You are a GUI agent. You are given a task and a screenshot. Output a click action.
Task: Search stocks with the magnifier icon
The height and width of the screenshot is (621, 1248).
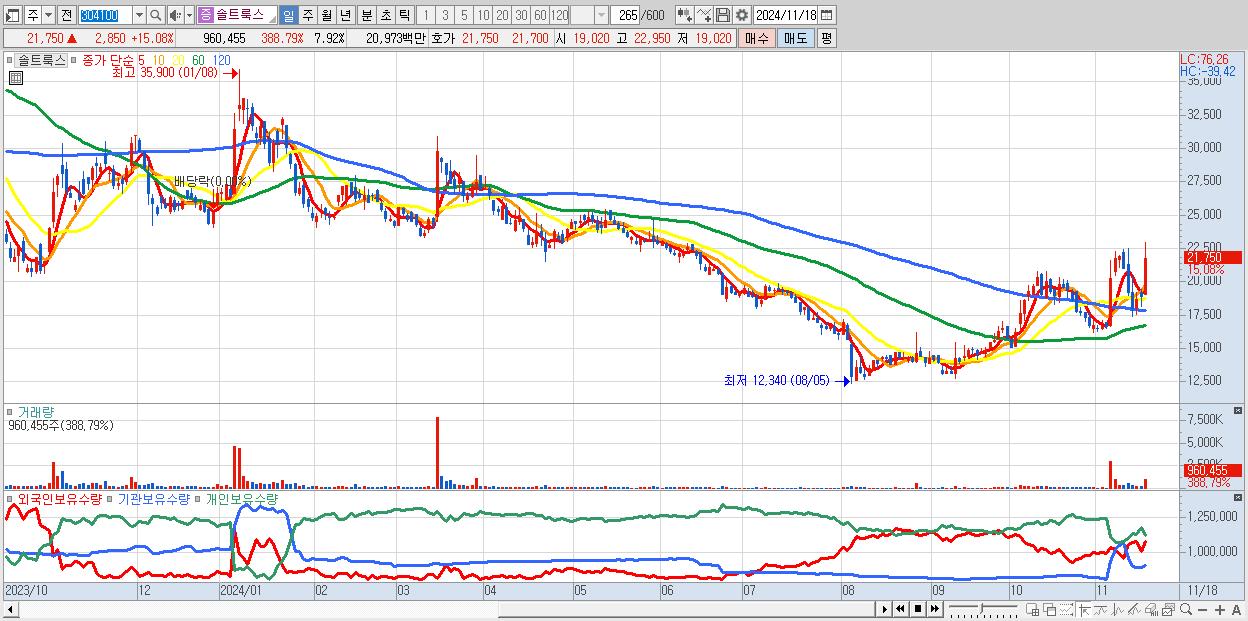coord(155,15)
